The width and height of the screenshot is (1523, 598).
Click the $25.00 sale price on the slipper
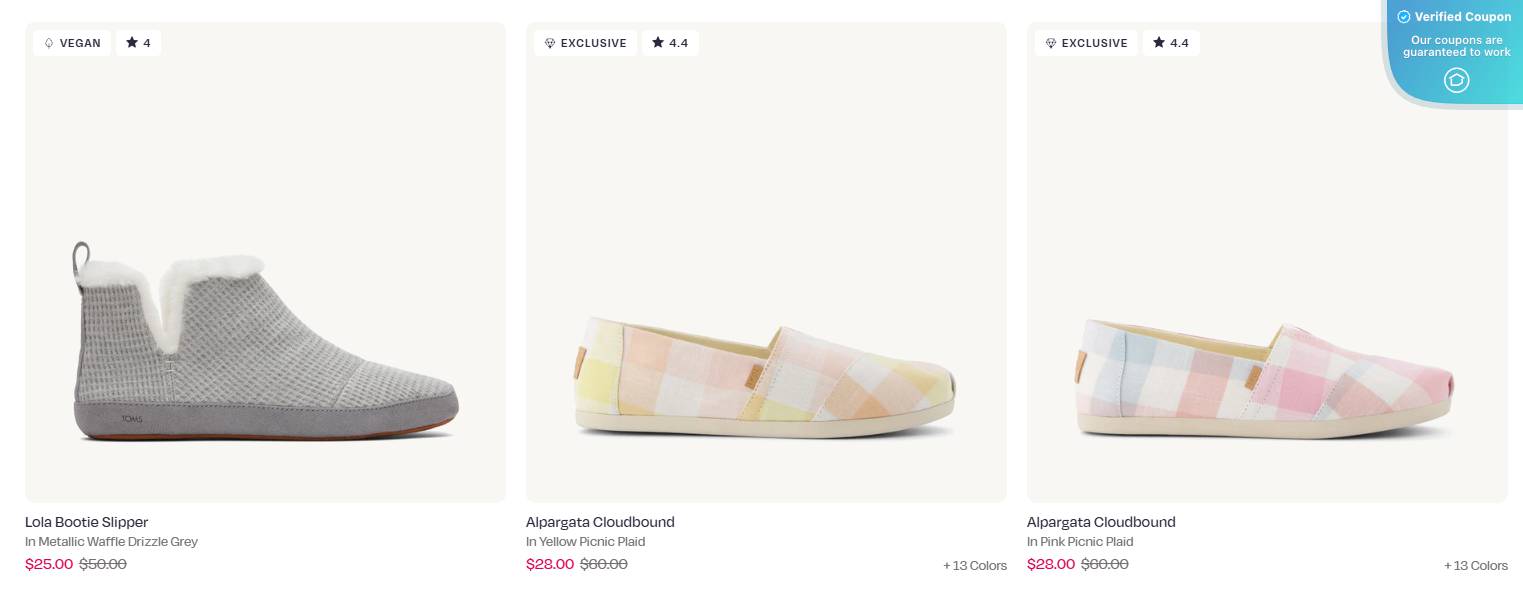(49, 564)
